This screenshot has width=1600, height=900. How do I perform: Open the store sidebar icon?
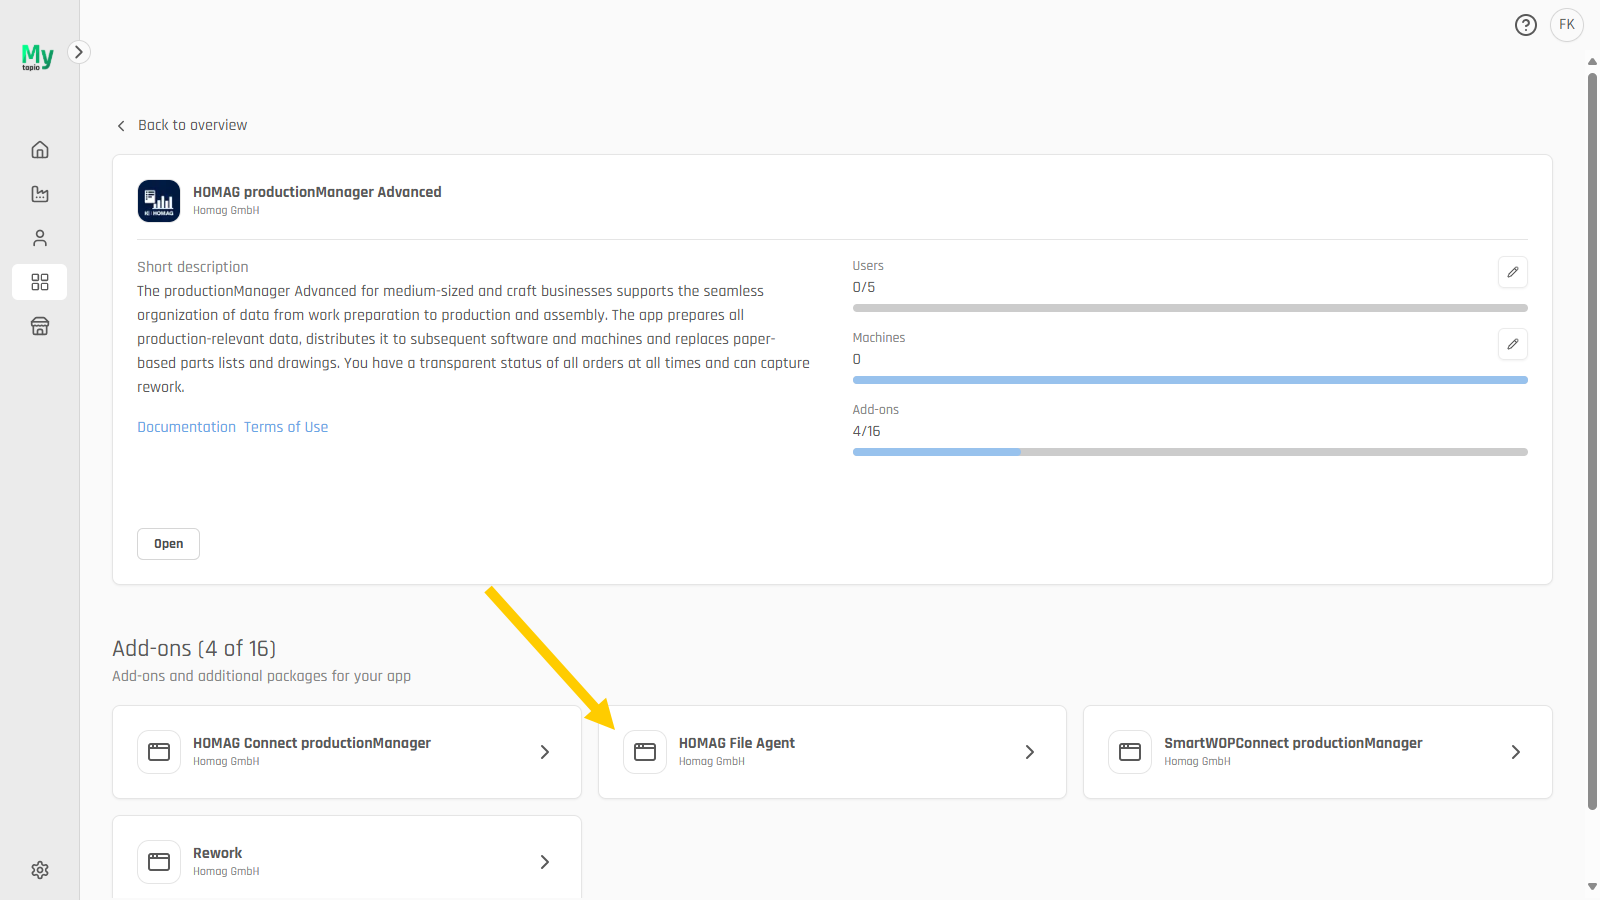point(40,326)
